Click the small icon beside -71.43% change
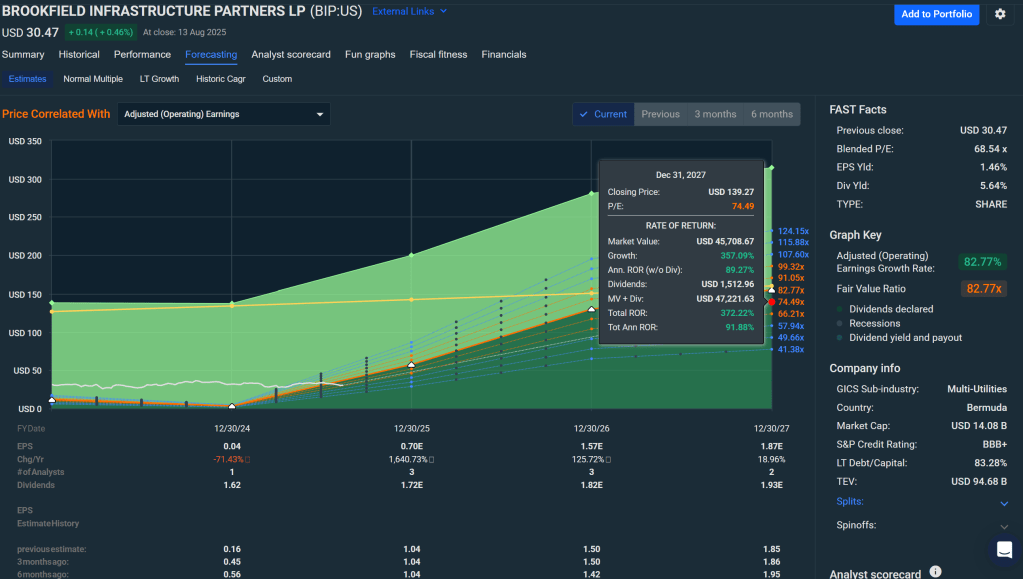Screen dimensions: 1023x579 [247, 459]
